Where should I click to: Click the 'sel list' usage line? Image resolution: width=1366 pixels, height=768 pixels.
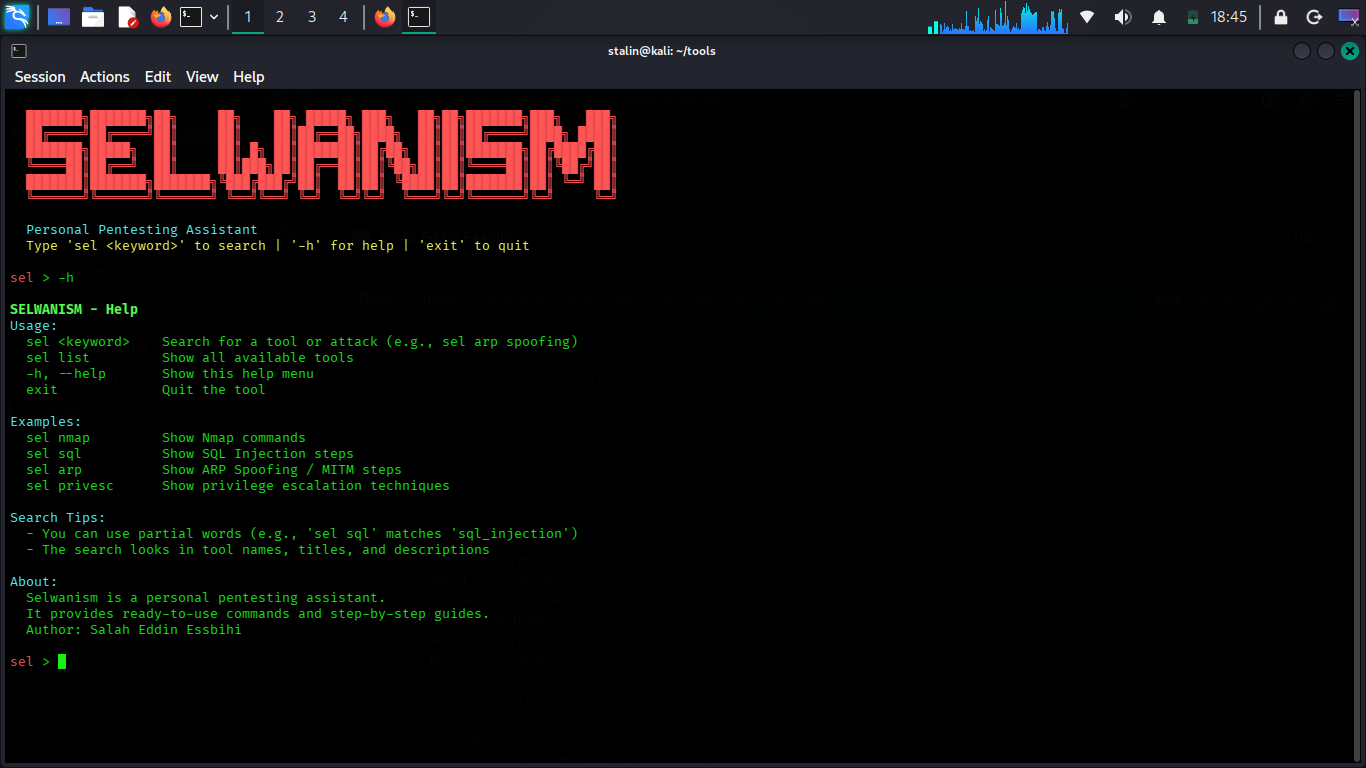click(x=190, y=358)
